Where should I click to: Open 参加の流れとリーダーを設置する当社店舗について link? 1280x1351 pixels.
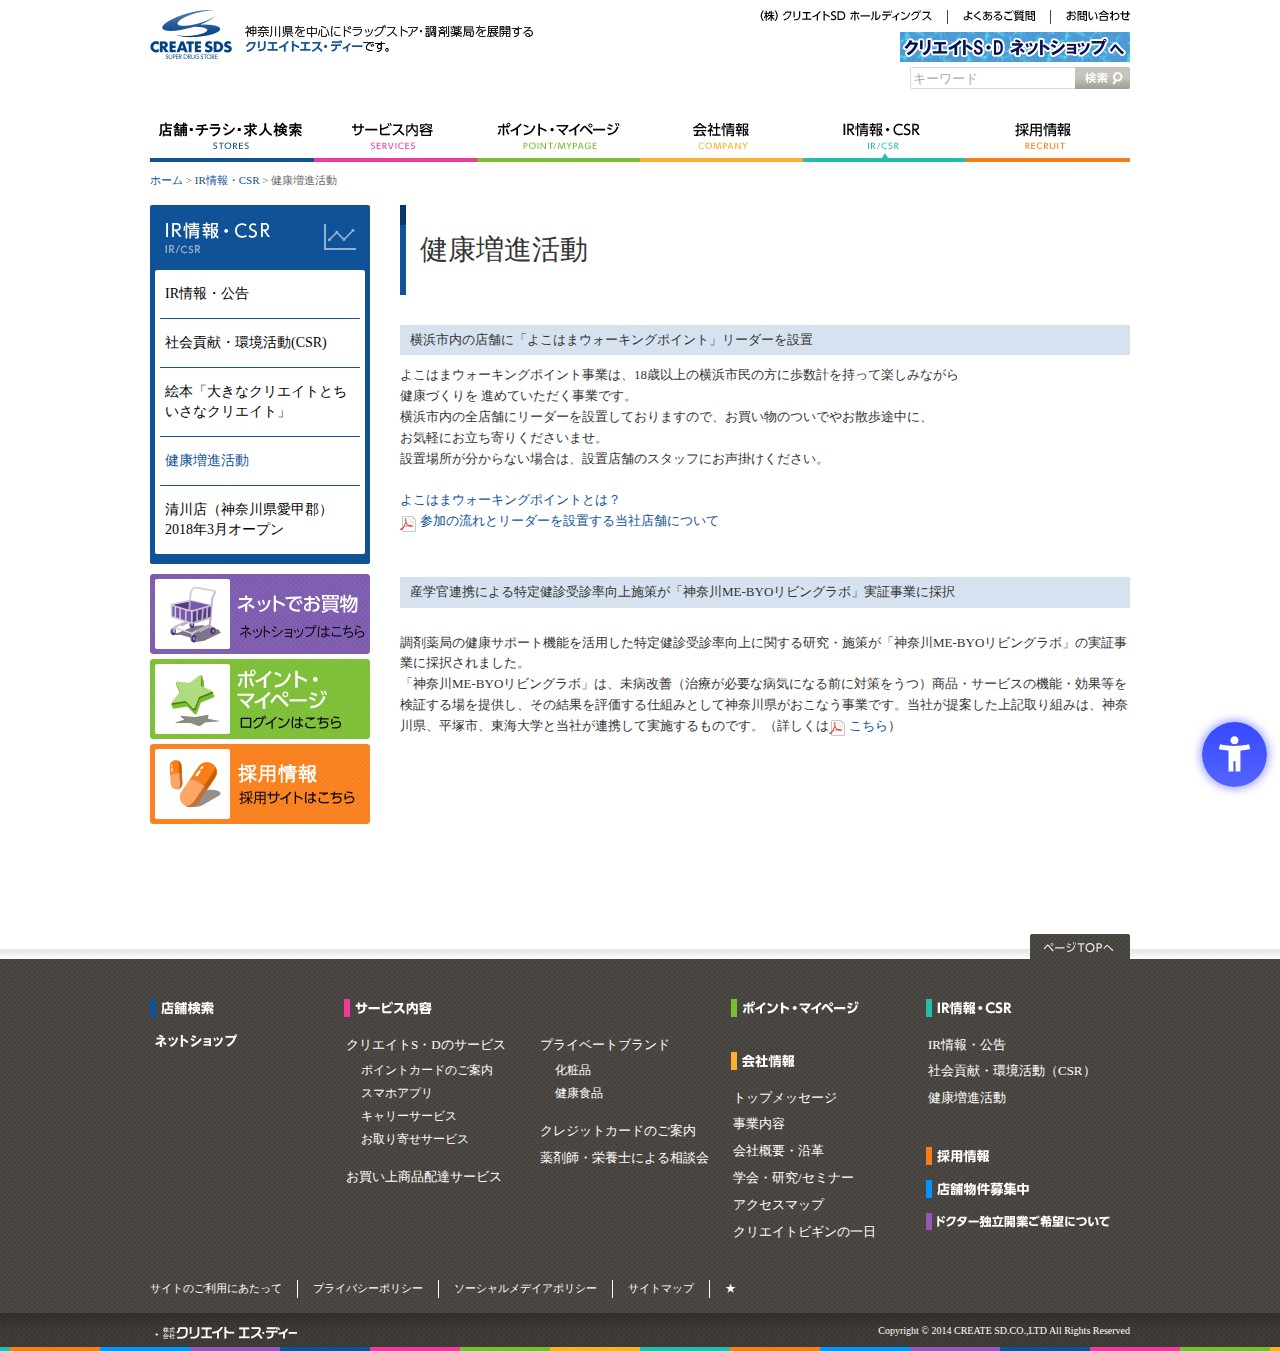click(569, 521)
